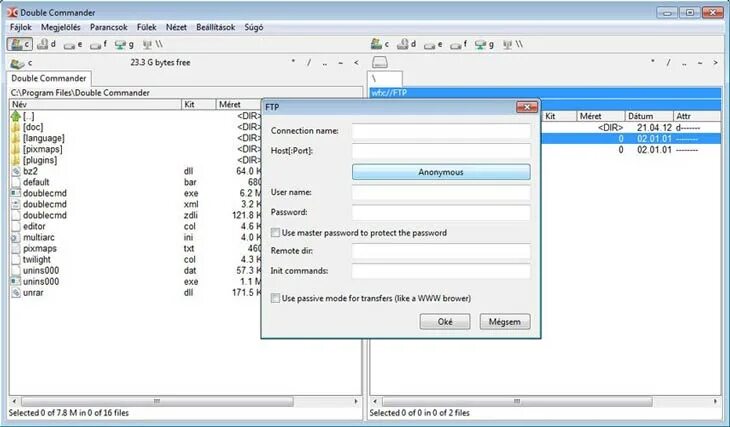Click left panel * favorites button

coord(293,62)
